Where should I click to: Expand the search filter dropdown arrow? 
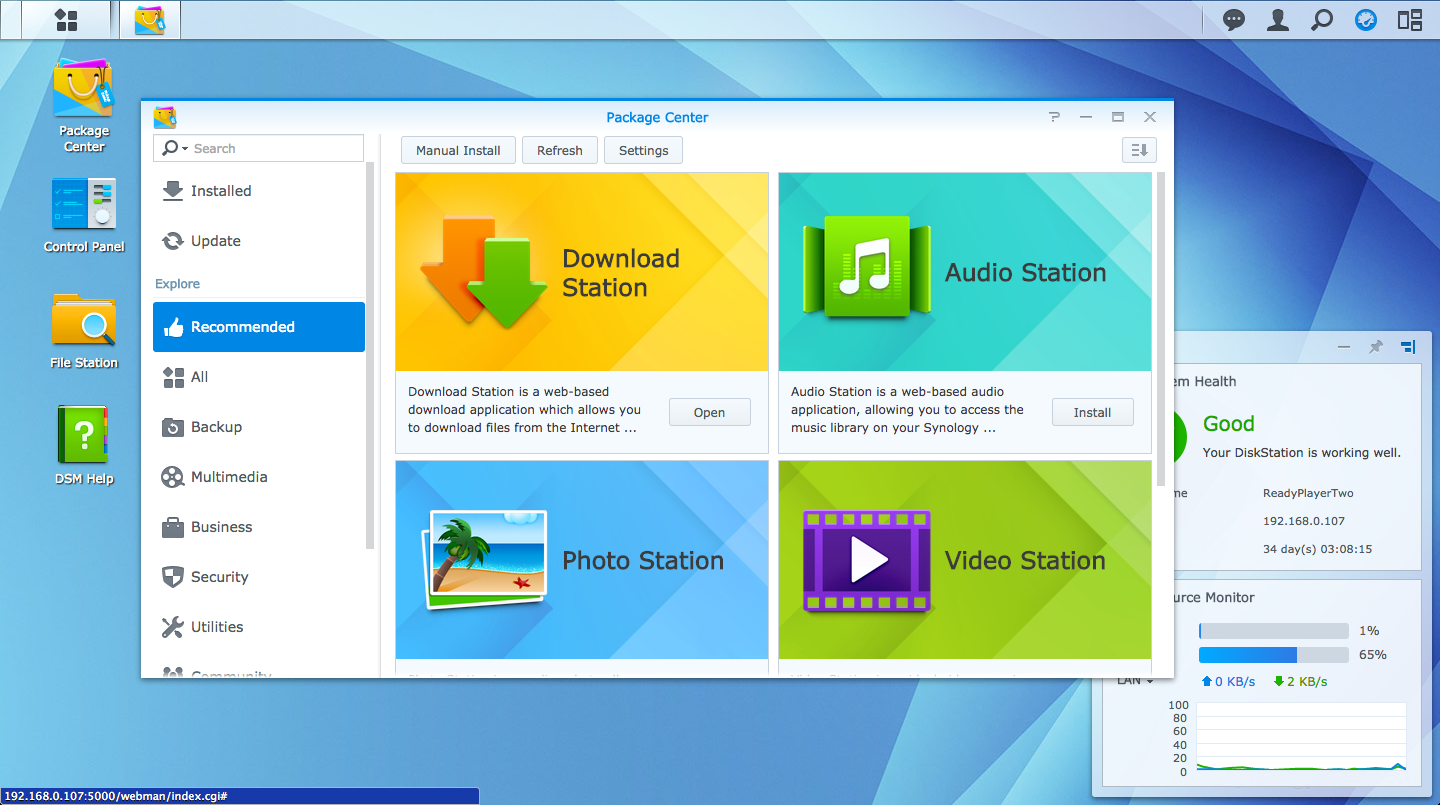point(185,149)
